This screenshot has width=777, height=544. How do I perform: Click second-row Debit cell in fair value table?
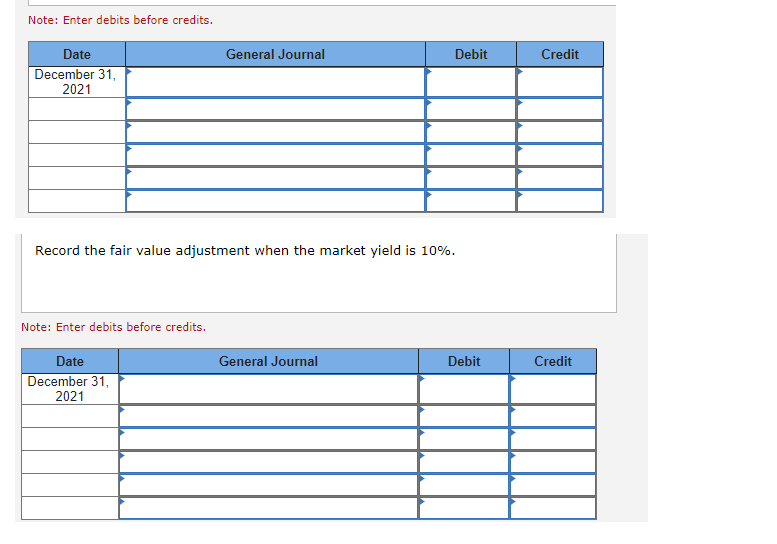(x=464, y=416)
